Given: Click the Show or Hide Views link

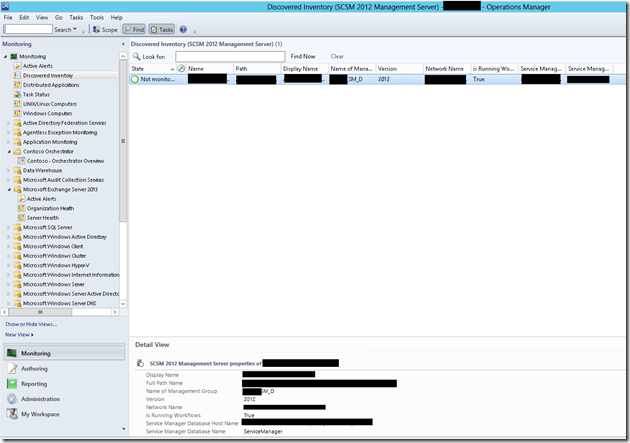Looking at the screenshot, I should (31, 324).
